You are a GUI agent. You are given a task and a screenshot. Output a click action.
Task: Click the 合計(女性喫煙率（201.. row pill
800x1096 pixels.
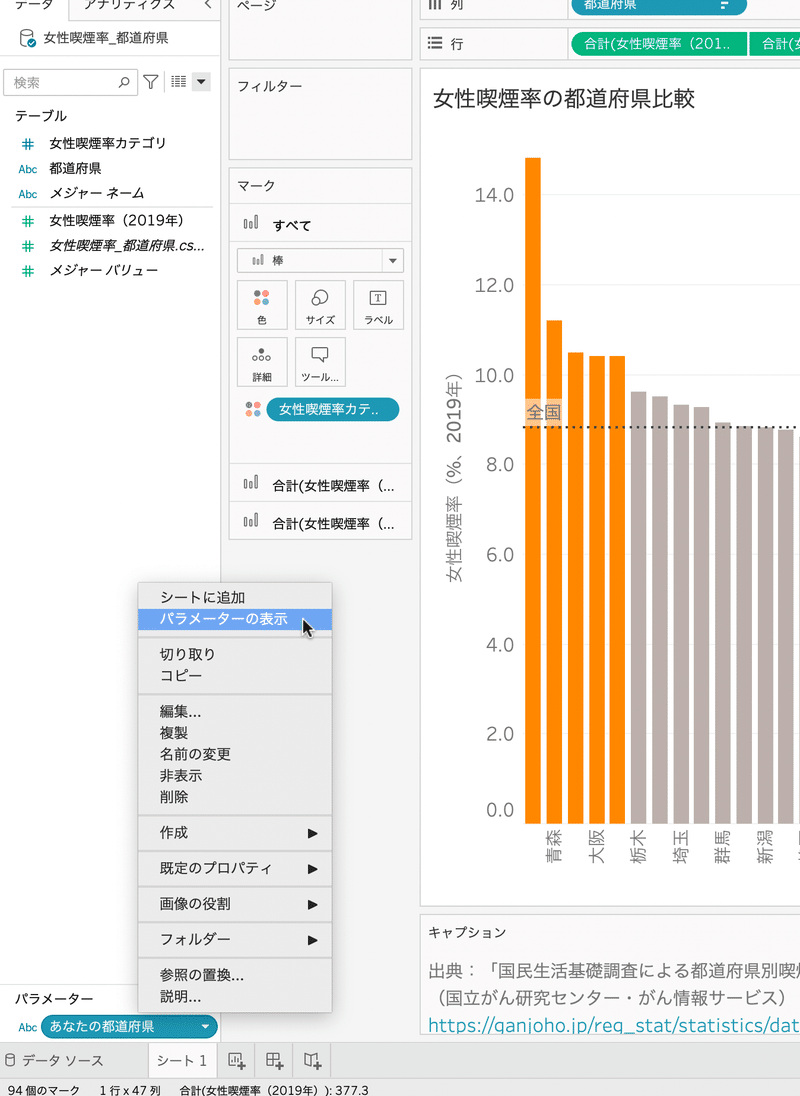click(x=659, y=44)
